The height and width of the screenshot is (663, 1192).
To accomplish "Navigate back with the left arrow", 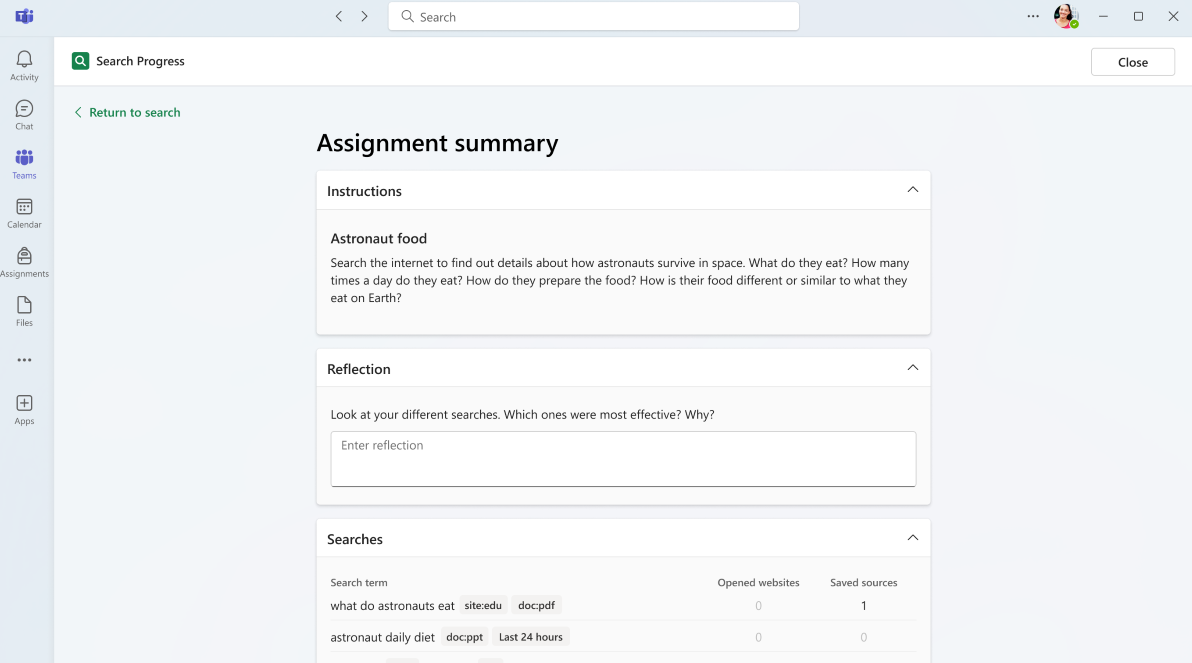I will [339, 16].
